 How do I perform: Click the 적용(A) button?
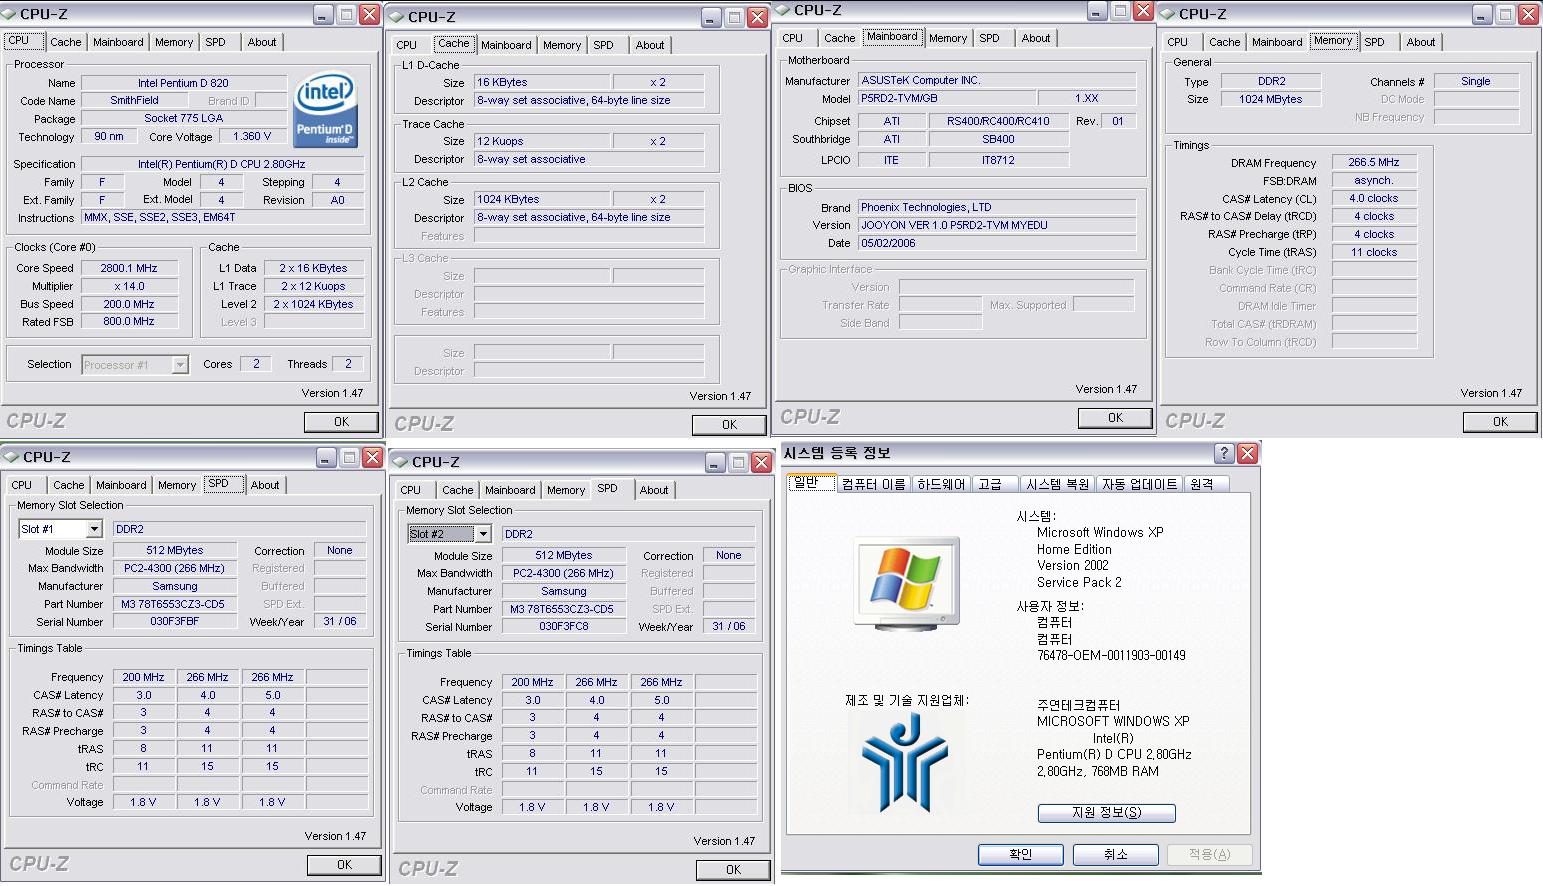[1210, 855]
